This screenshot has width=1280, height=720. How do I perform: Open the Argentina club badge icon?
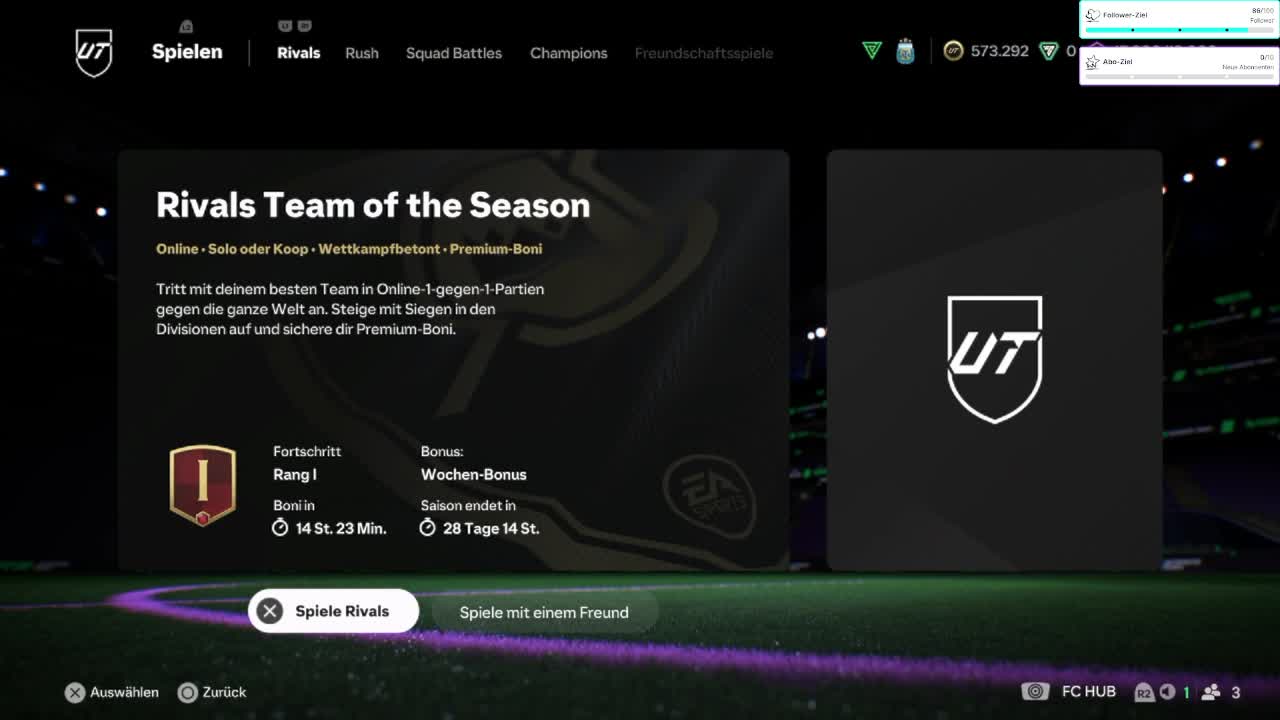tap(905, 51)
